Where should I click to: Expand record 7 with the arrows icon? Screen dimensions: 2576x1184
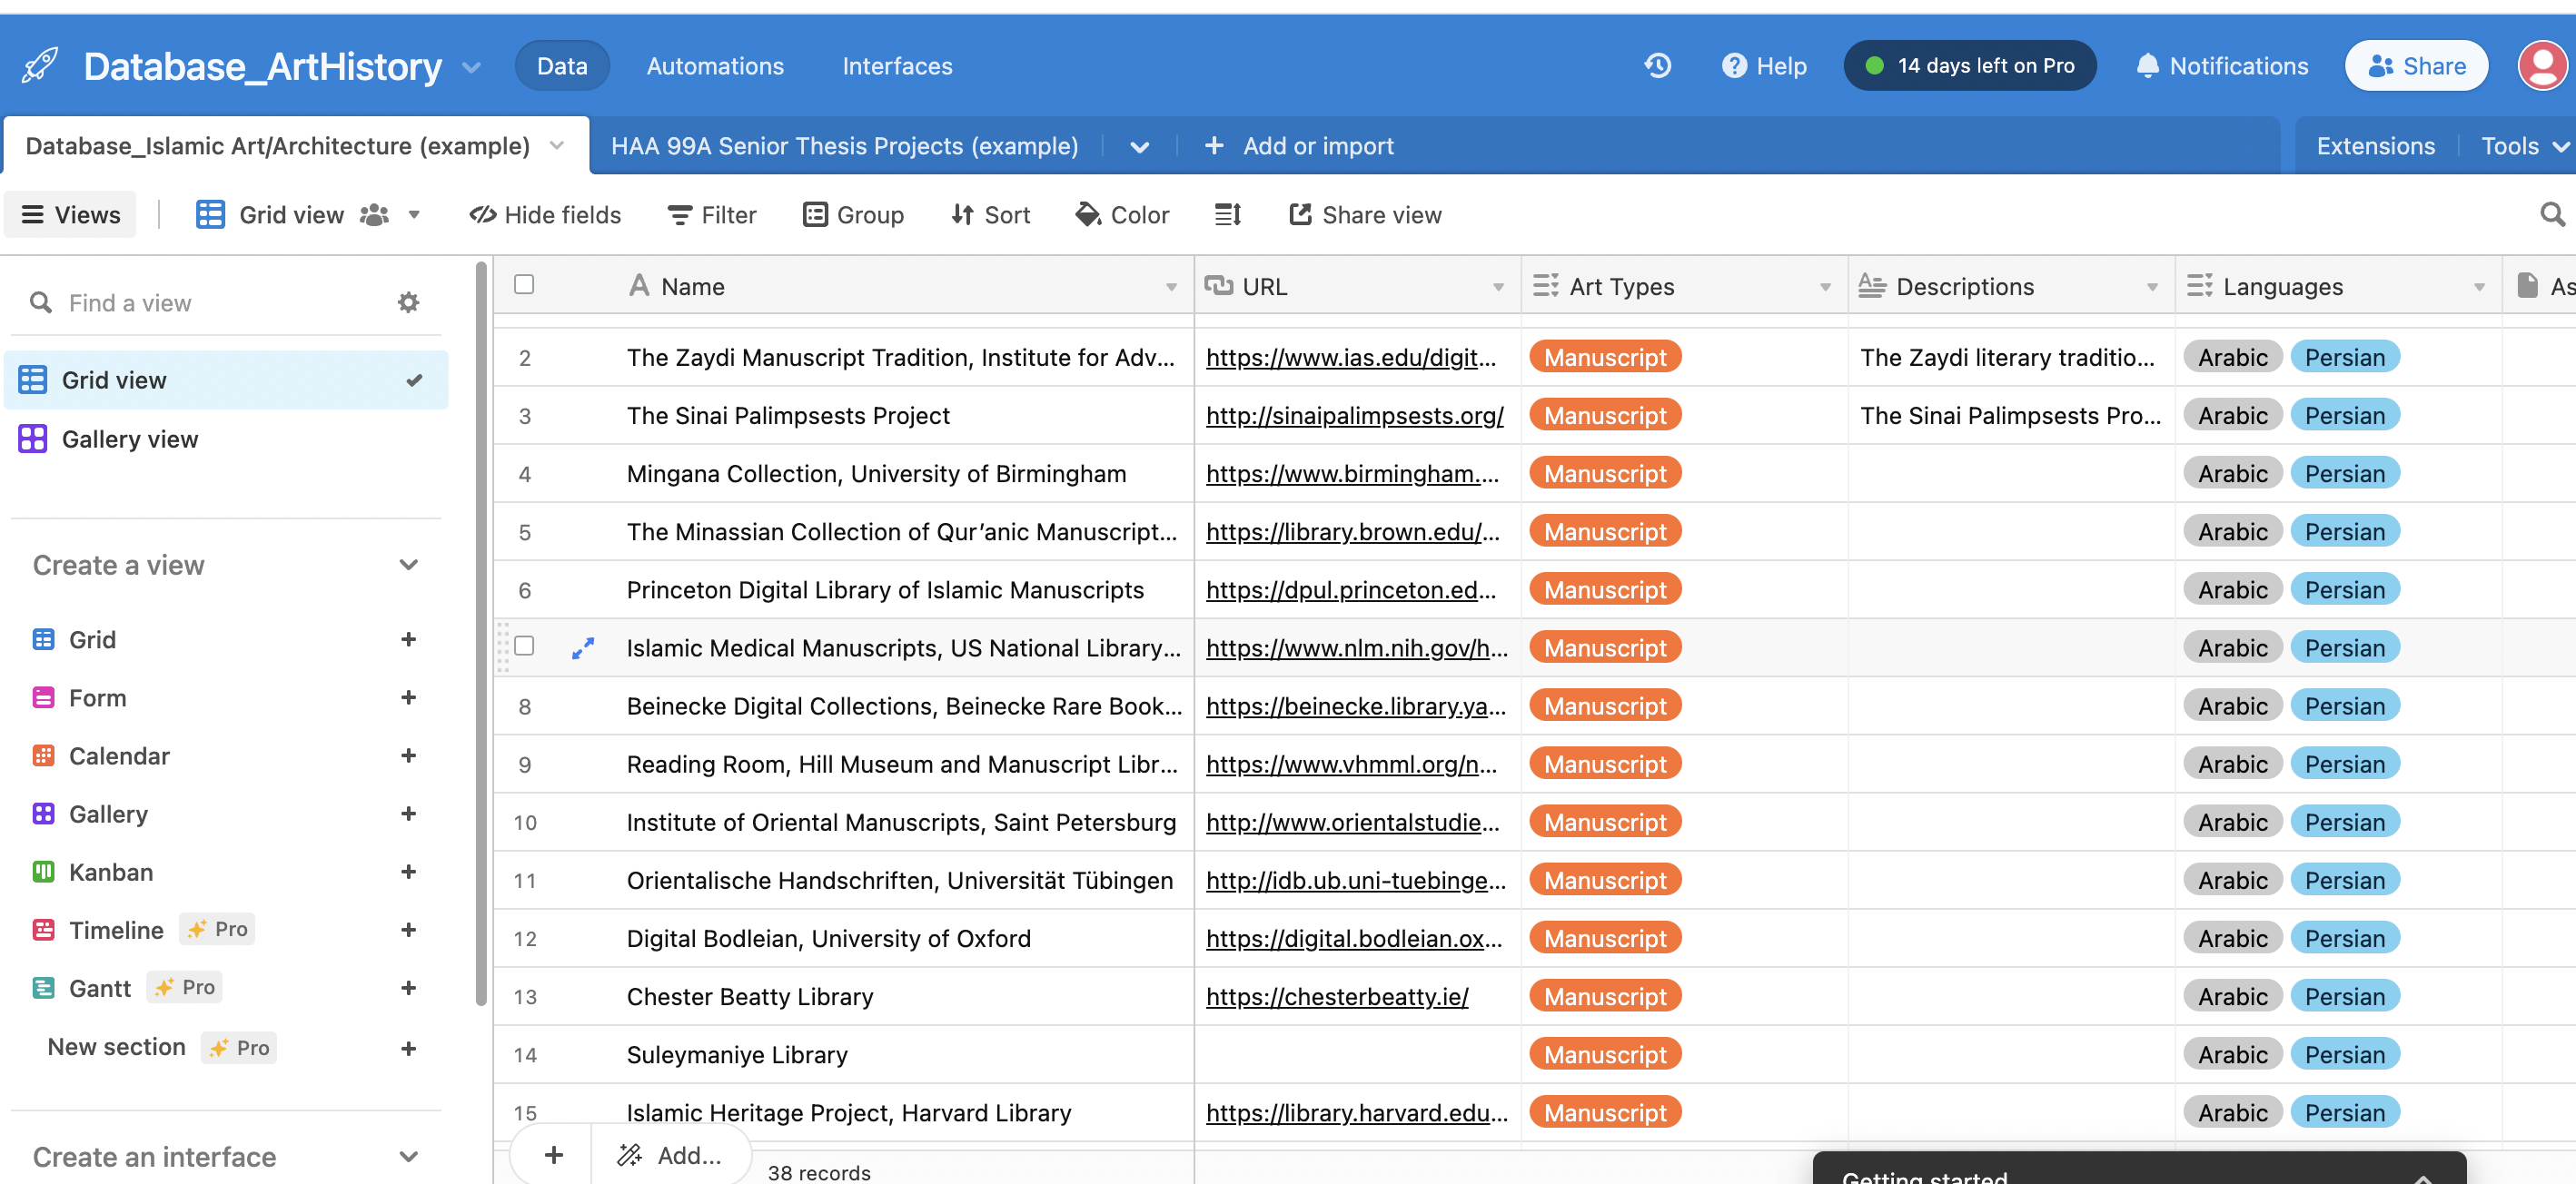pyautogui.click(x=583, y=648)
